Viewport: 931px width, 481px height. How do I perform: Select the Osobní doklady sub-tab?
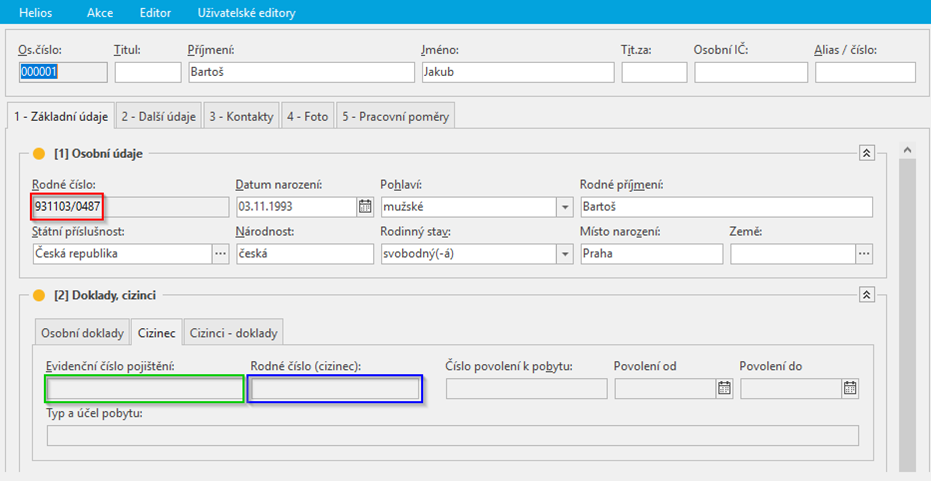click(x=83, y=333)
